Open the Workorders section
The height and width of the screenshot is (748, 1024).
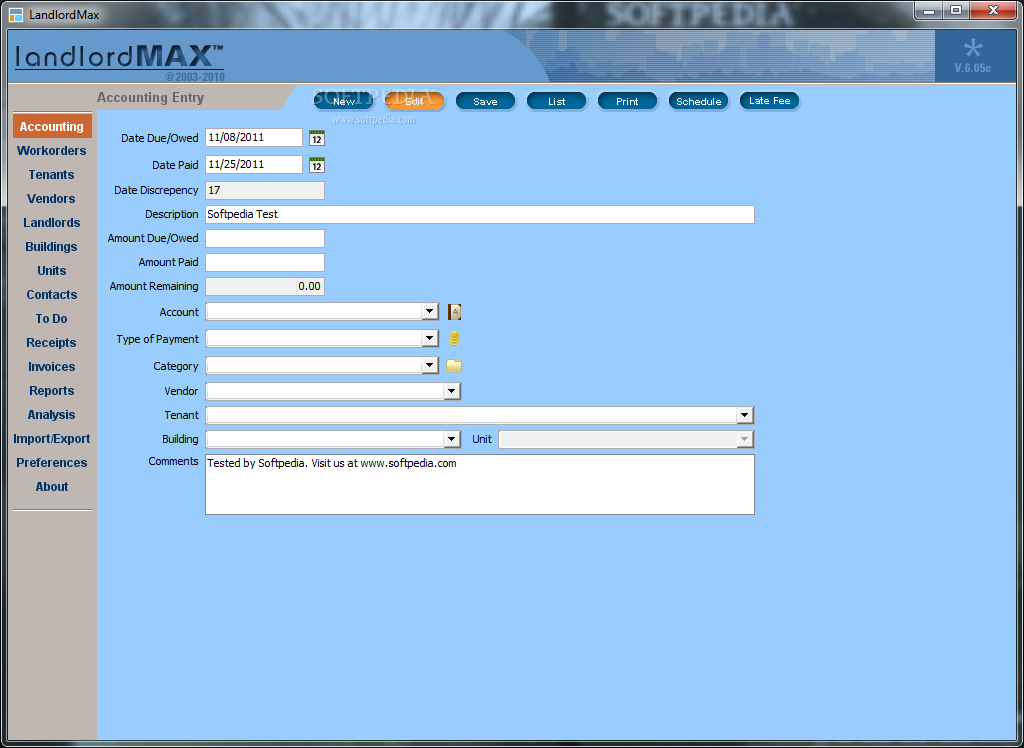(52, 150)
